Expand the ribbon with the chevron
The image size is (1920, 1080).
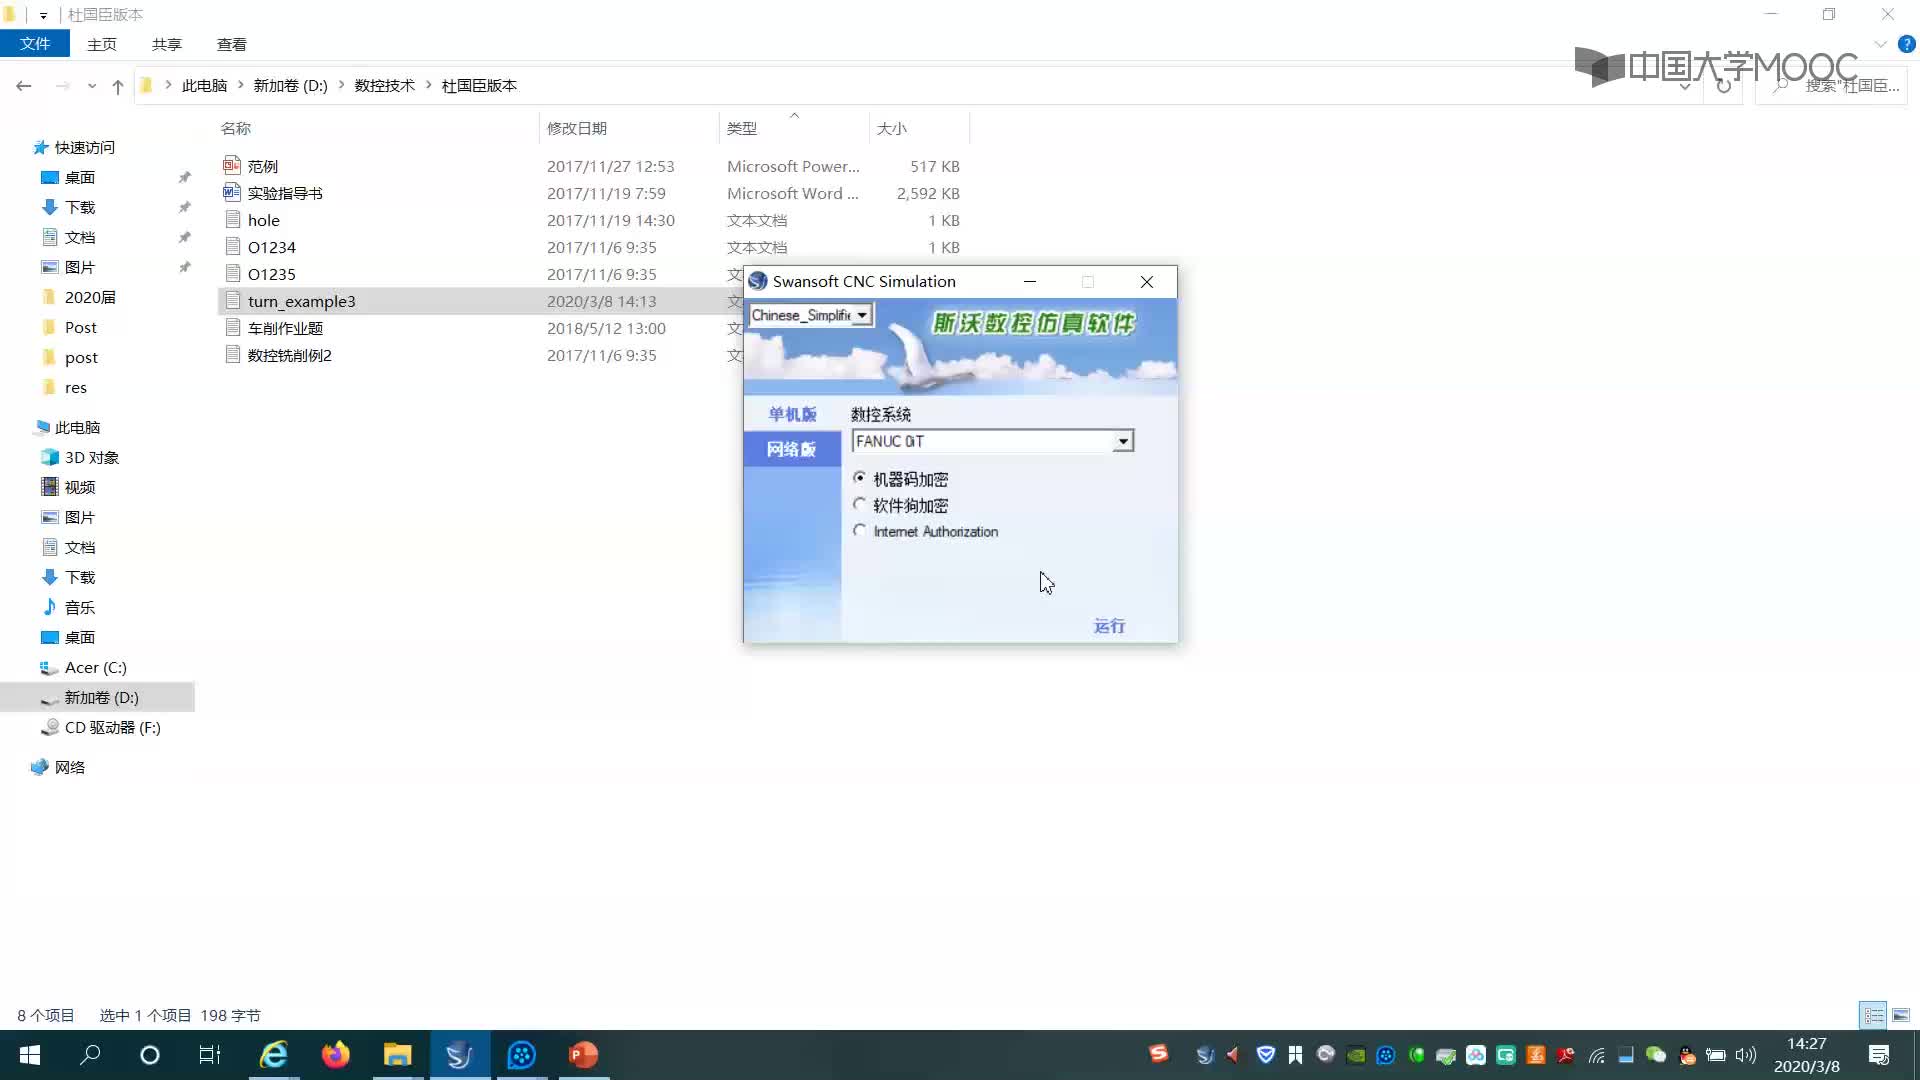coord(1881,44)
